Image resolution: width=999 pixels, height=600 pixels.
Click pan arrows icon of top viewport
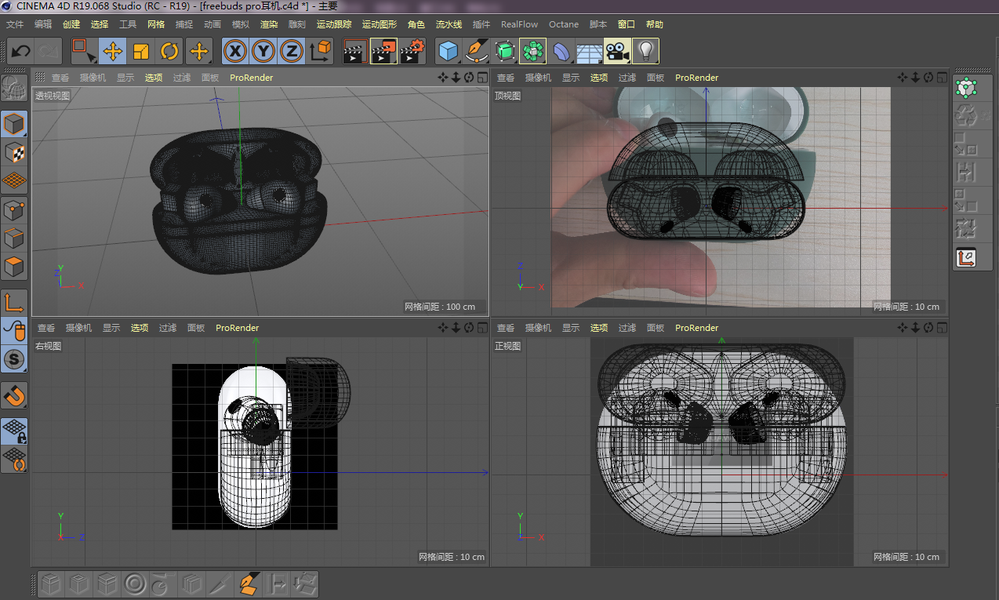click(x=902, y=78)
